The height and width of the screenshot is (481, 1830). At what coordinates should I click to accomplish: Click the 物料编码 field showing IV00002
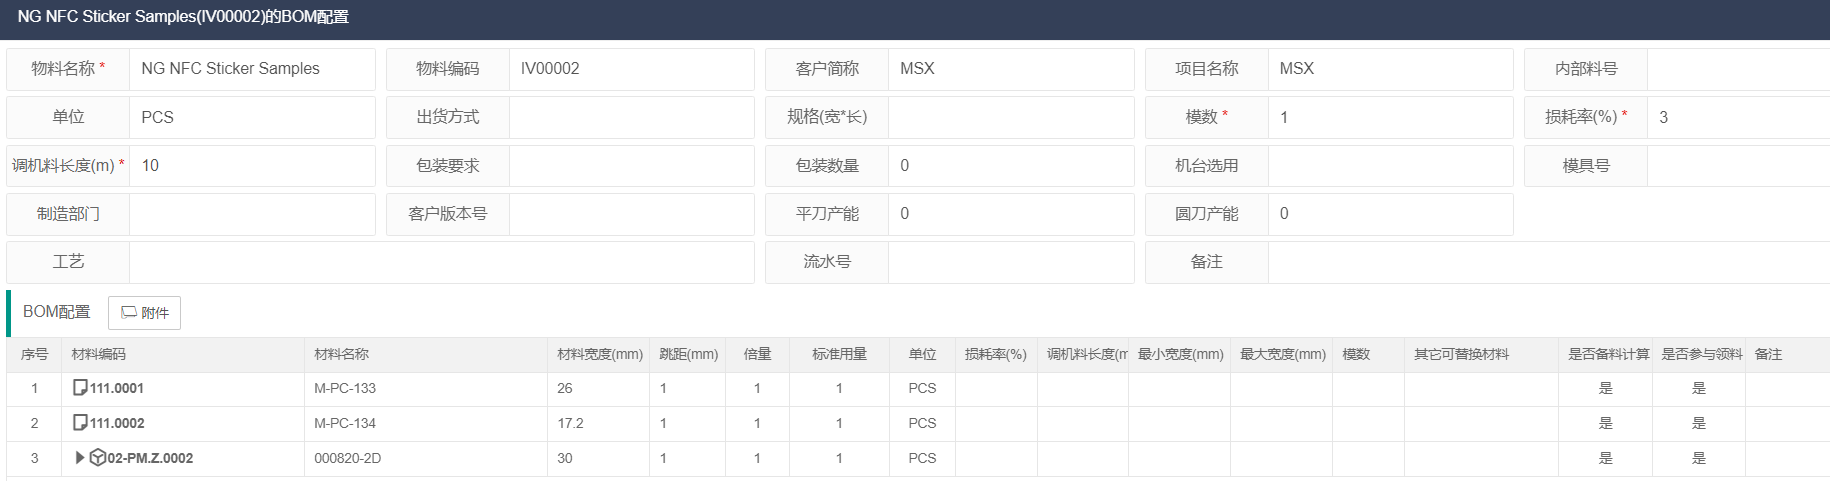(631, 69)
